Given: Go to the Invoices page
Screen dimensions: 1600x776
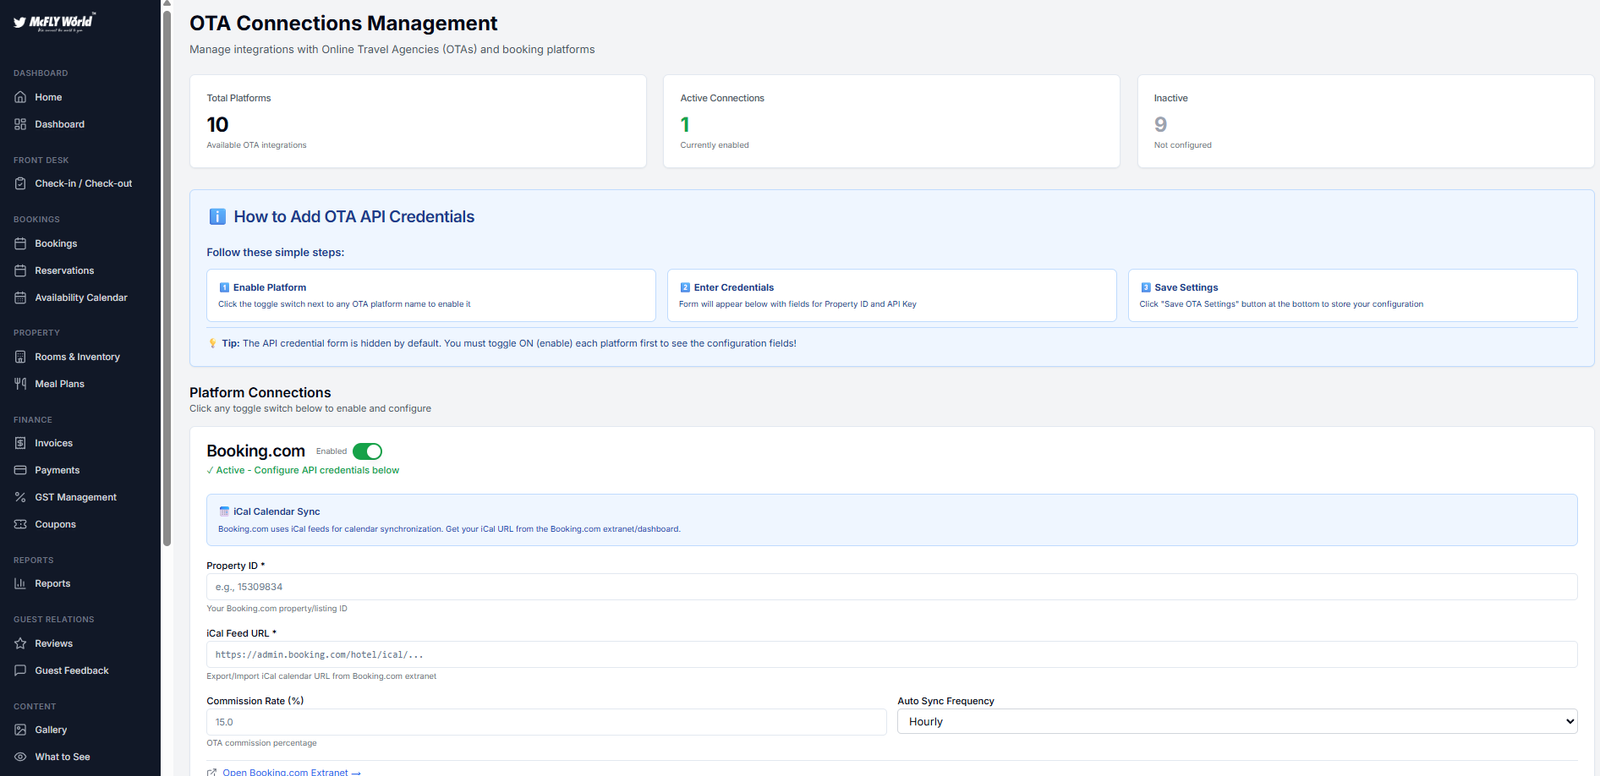Looking at the screenshot, I should click(x=54, y=443).
